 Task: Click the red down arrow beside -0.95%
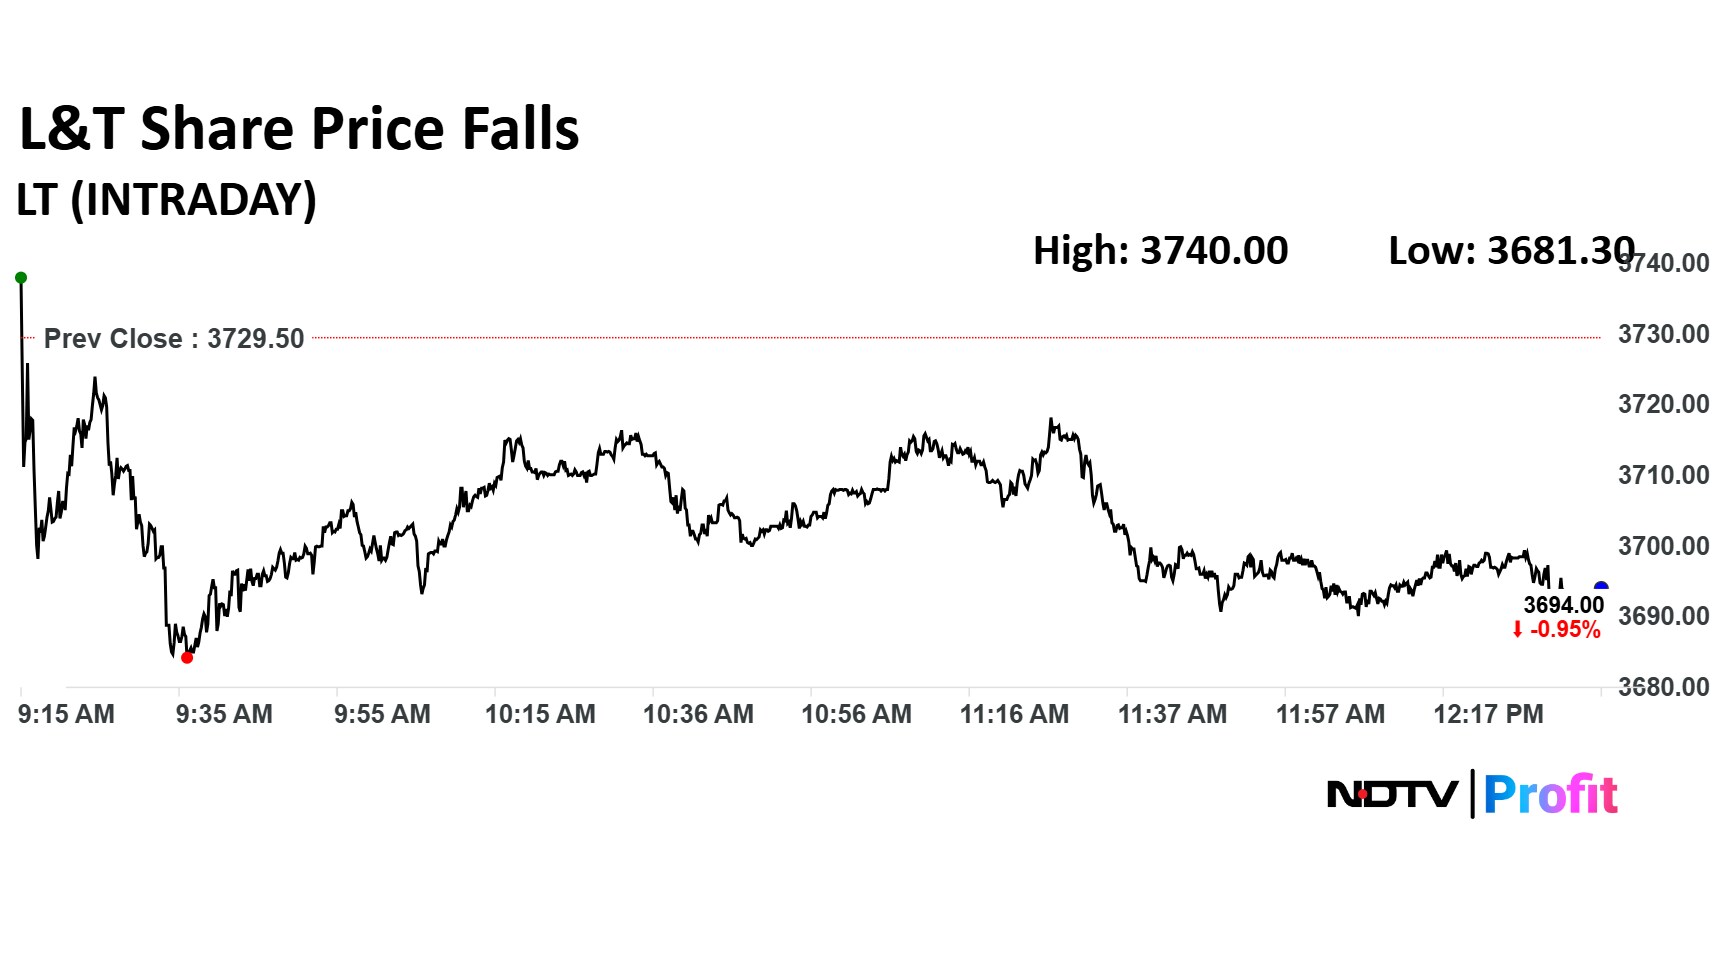pyautogui.click(x=1517, y=630)
